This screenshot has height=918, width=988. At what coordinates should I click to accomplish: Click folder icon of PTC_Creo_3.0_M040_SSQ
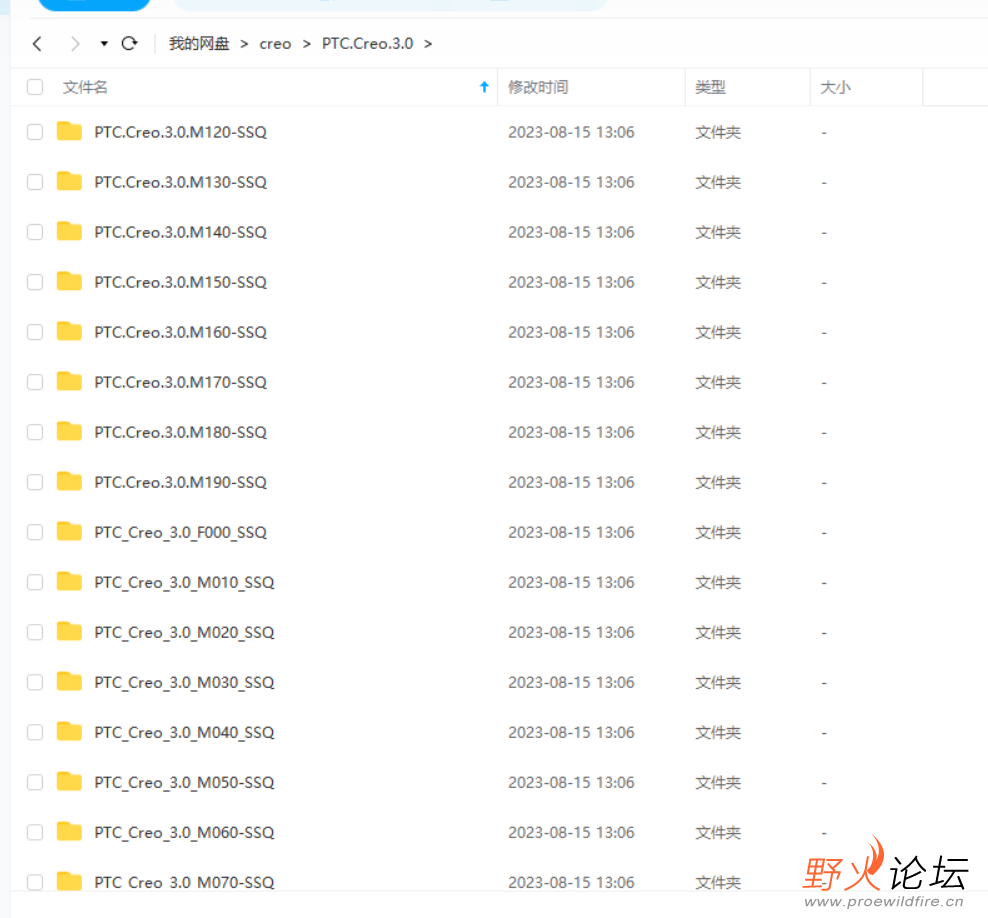tap(69, 732)
